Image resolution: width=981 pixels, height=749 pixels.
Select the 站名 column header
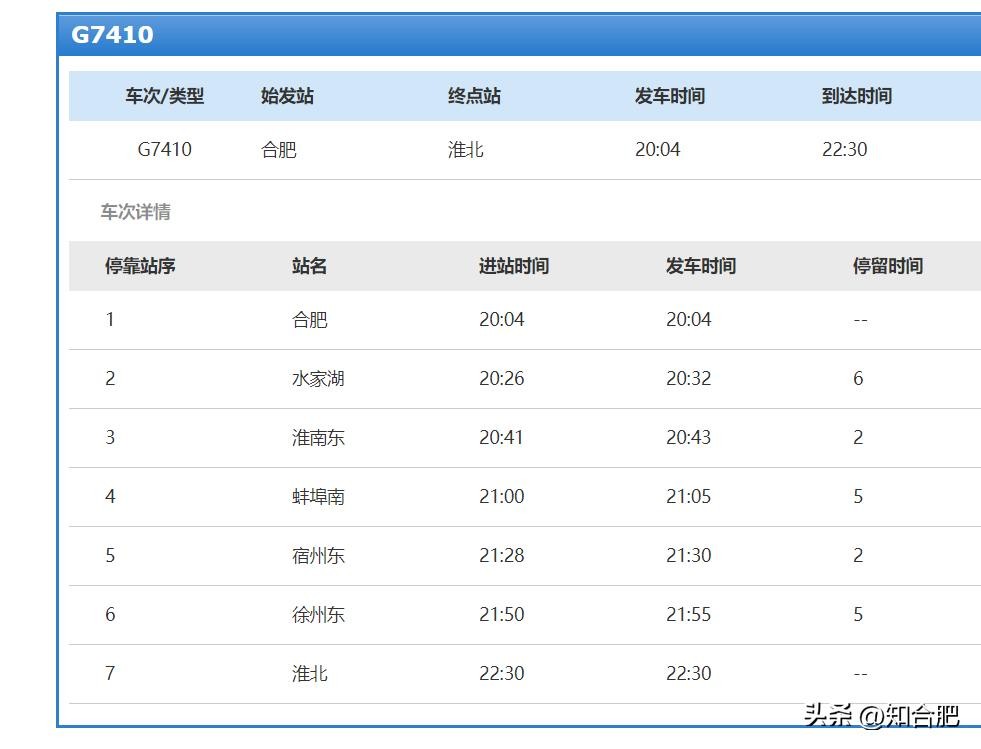(x=309, y=266)
